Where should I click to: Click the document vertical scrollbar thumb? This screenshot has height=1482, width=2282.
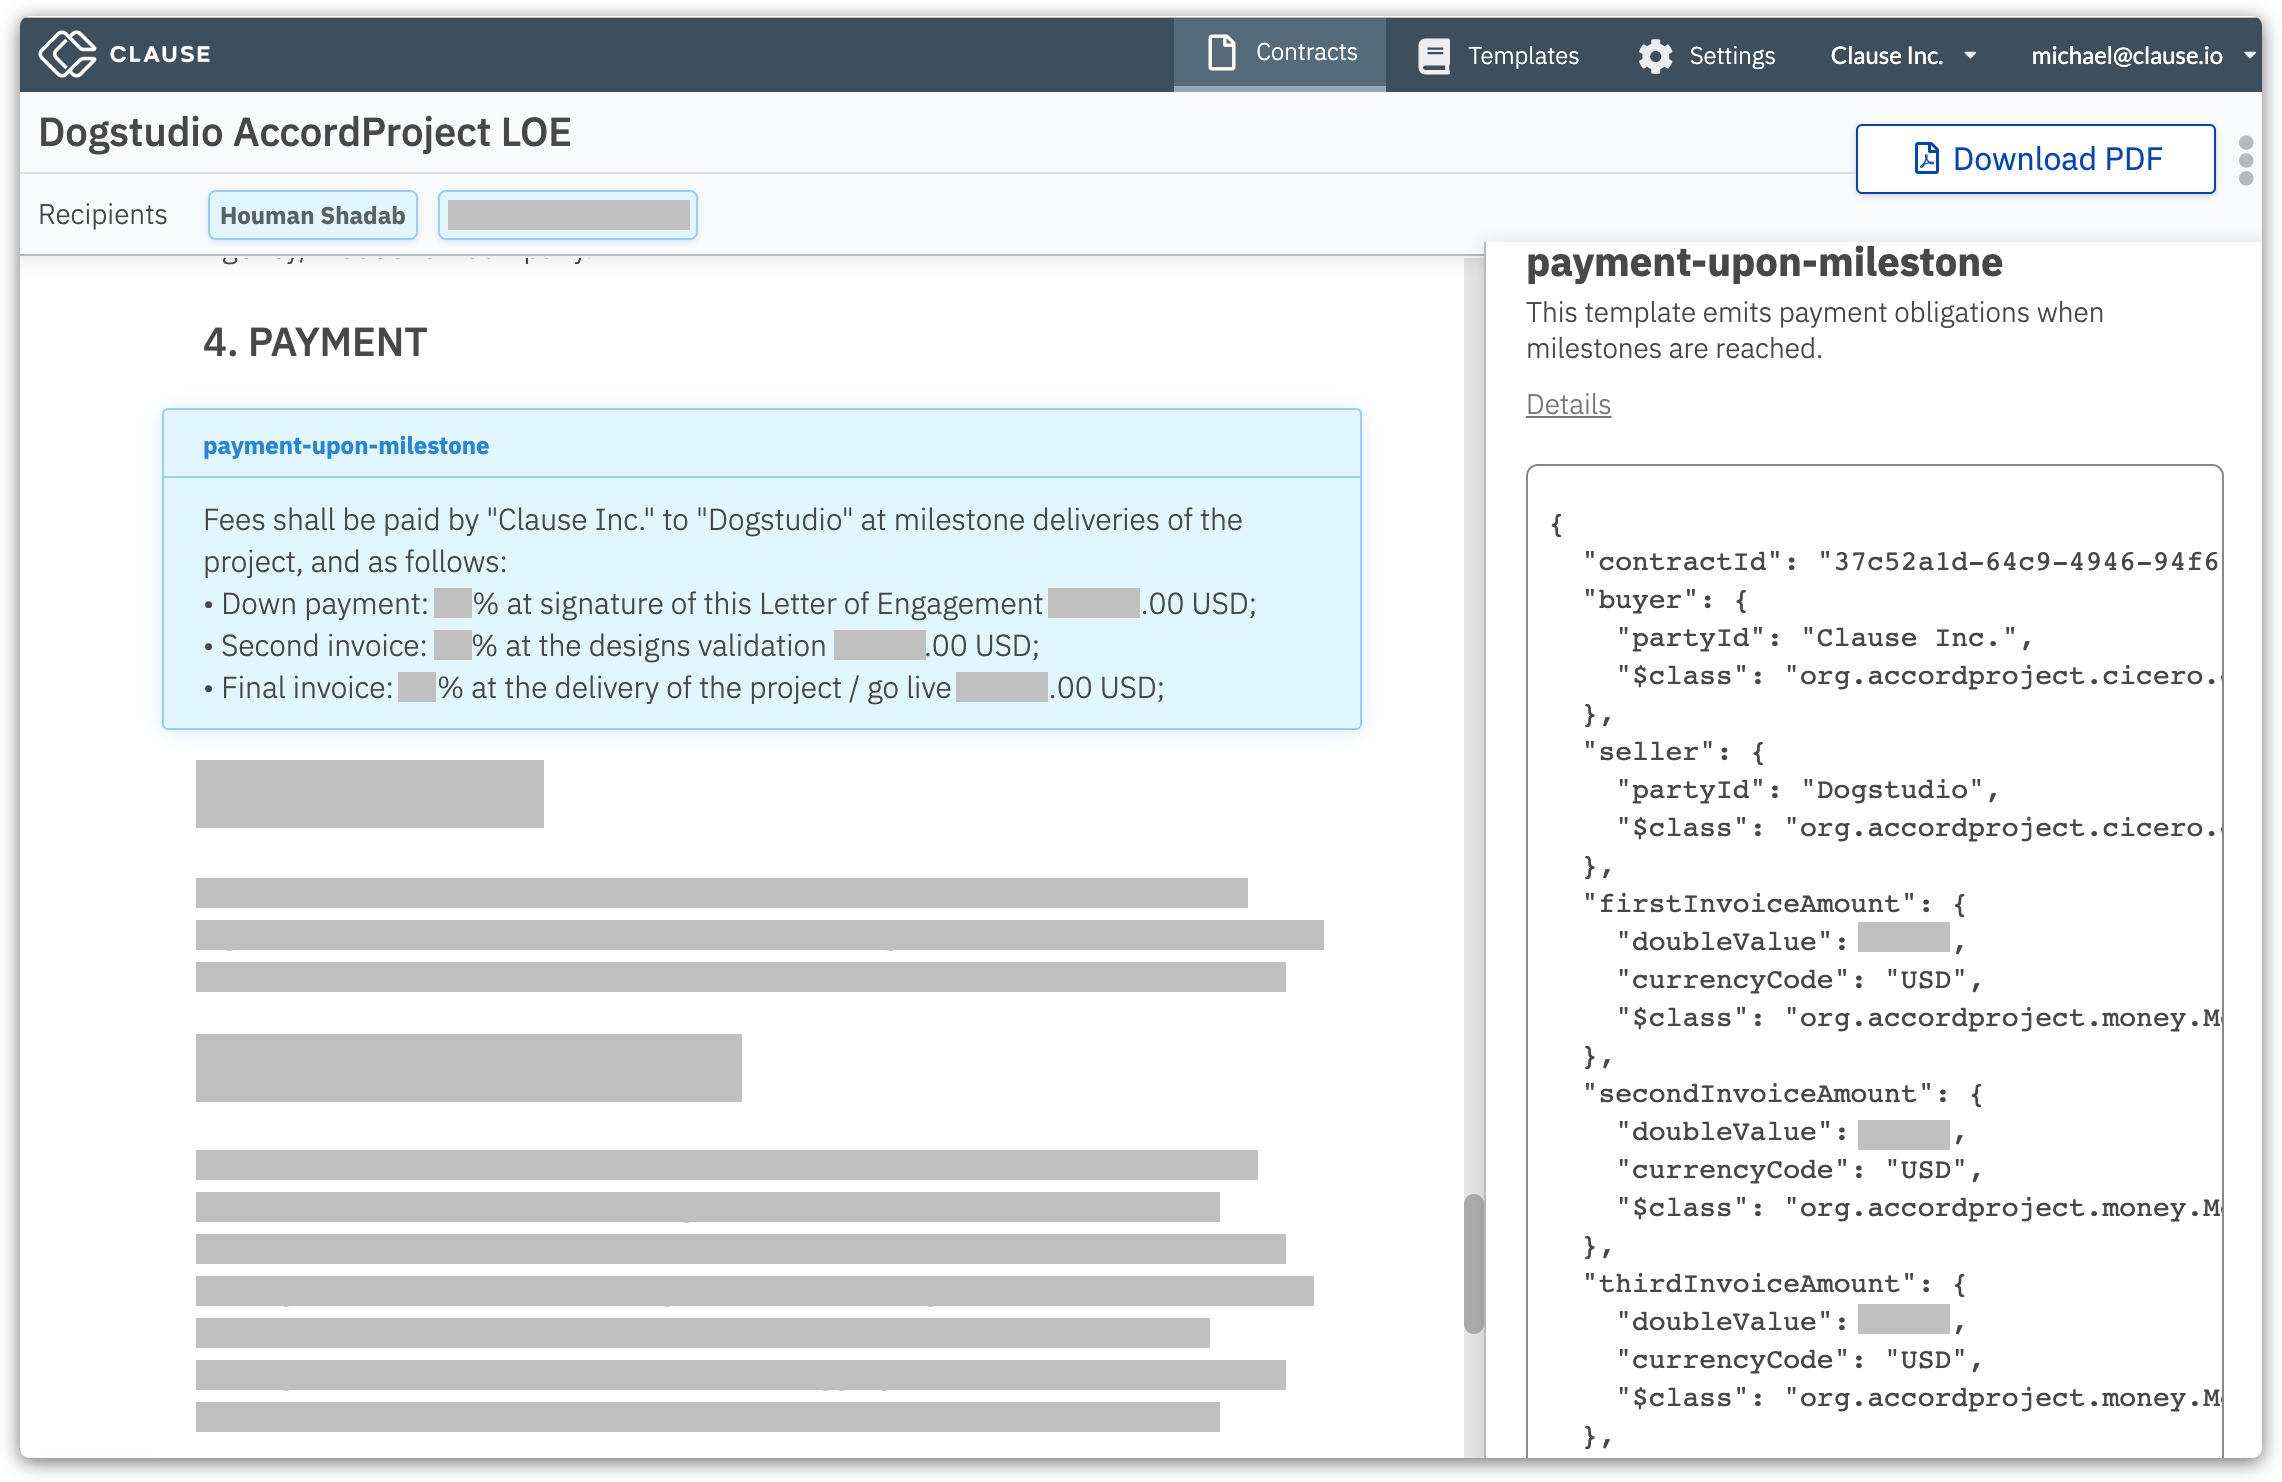click(1473, 1262)
